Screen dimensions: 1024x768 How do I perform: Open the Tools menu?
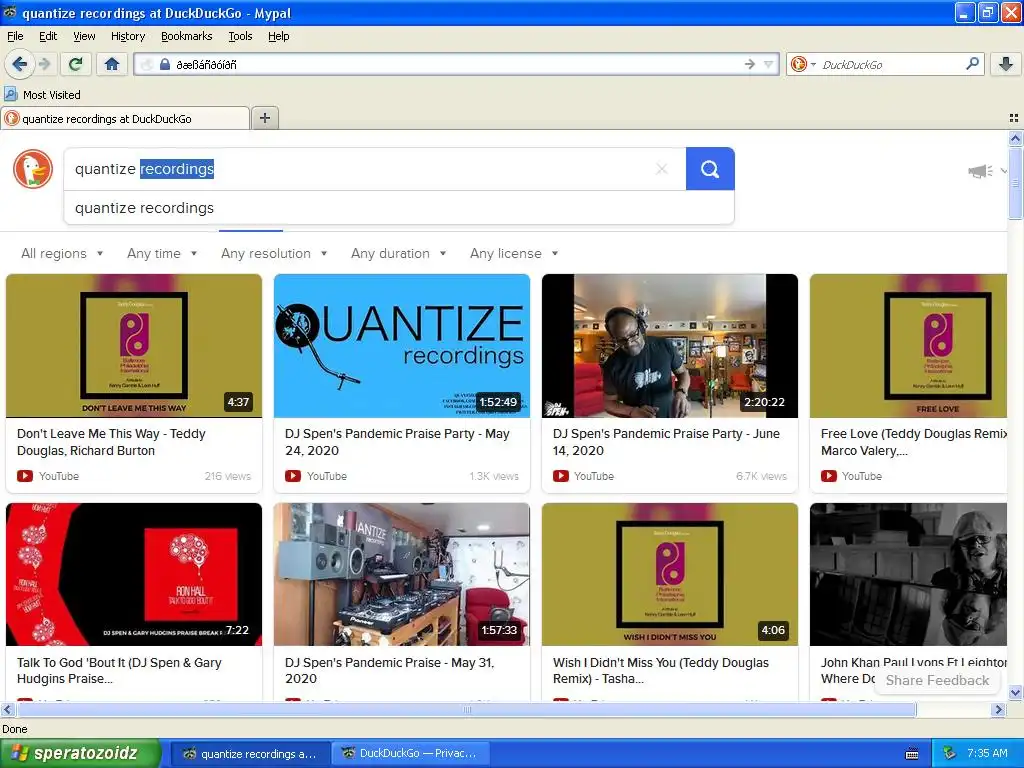[x=240, y=36]
